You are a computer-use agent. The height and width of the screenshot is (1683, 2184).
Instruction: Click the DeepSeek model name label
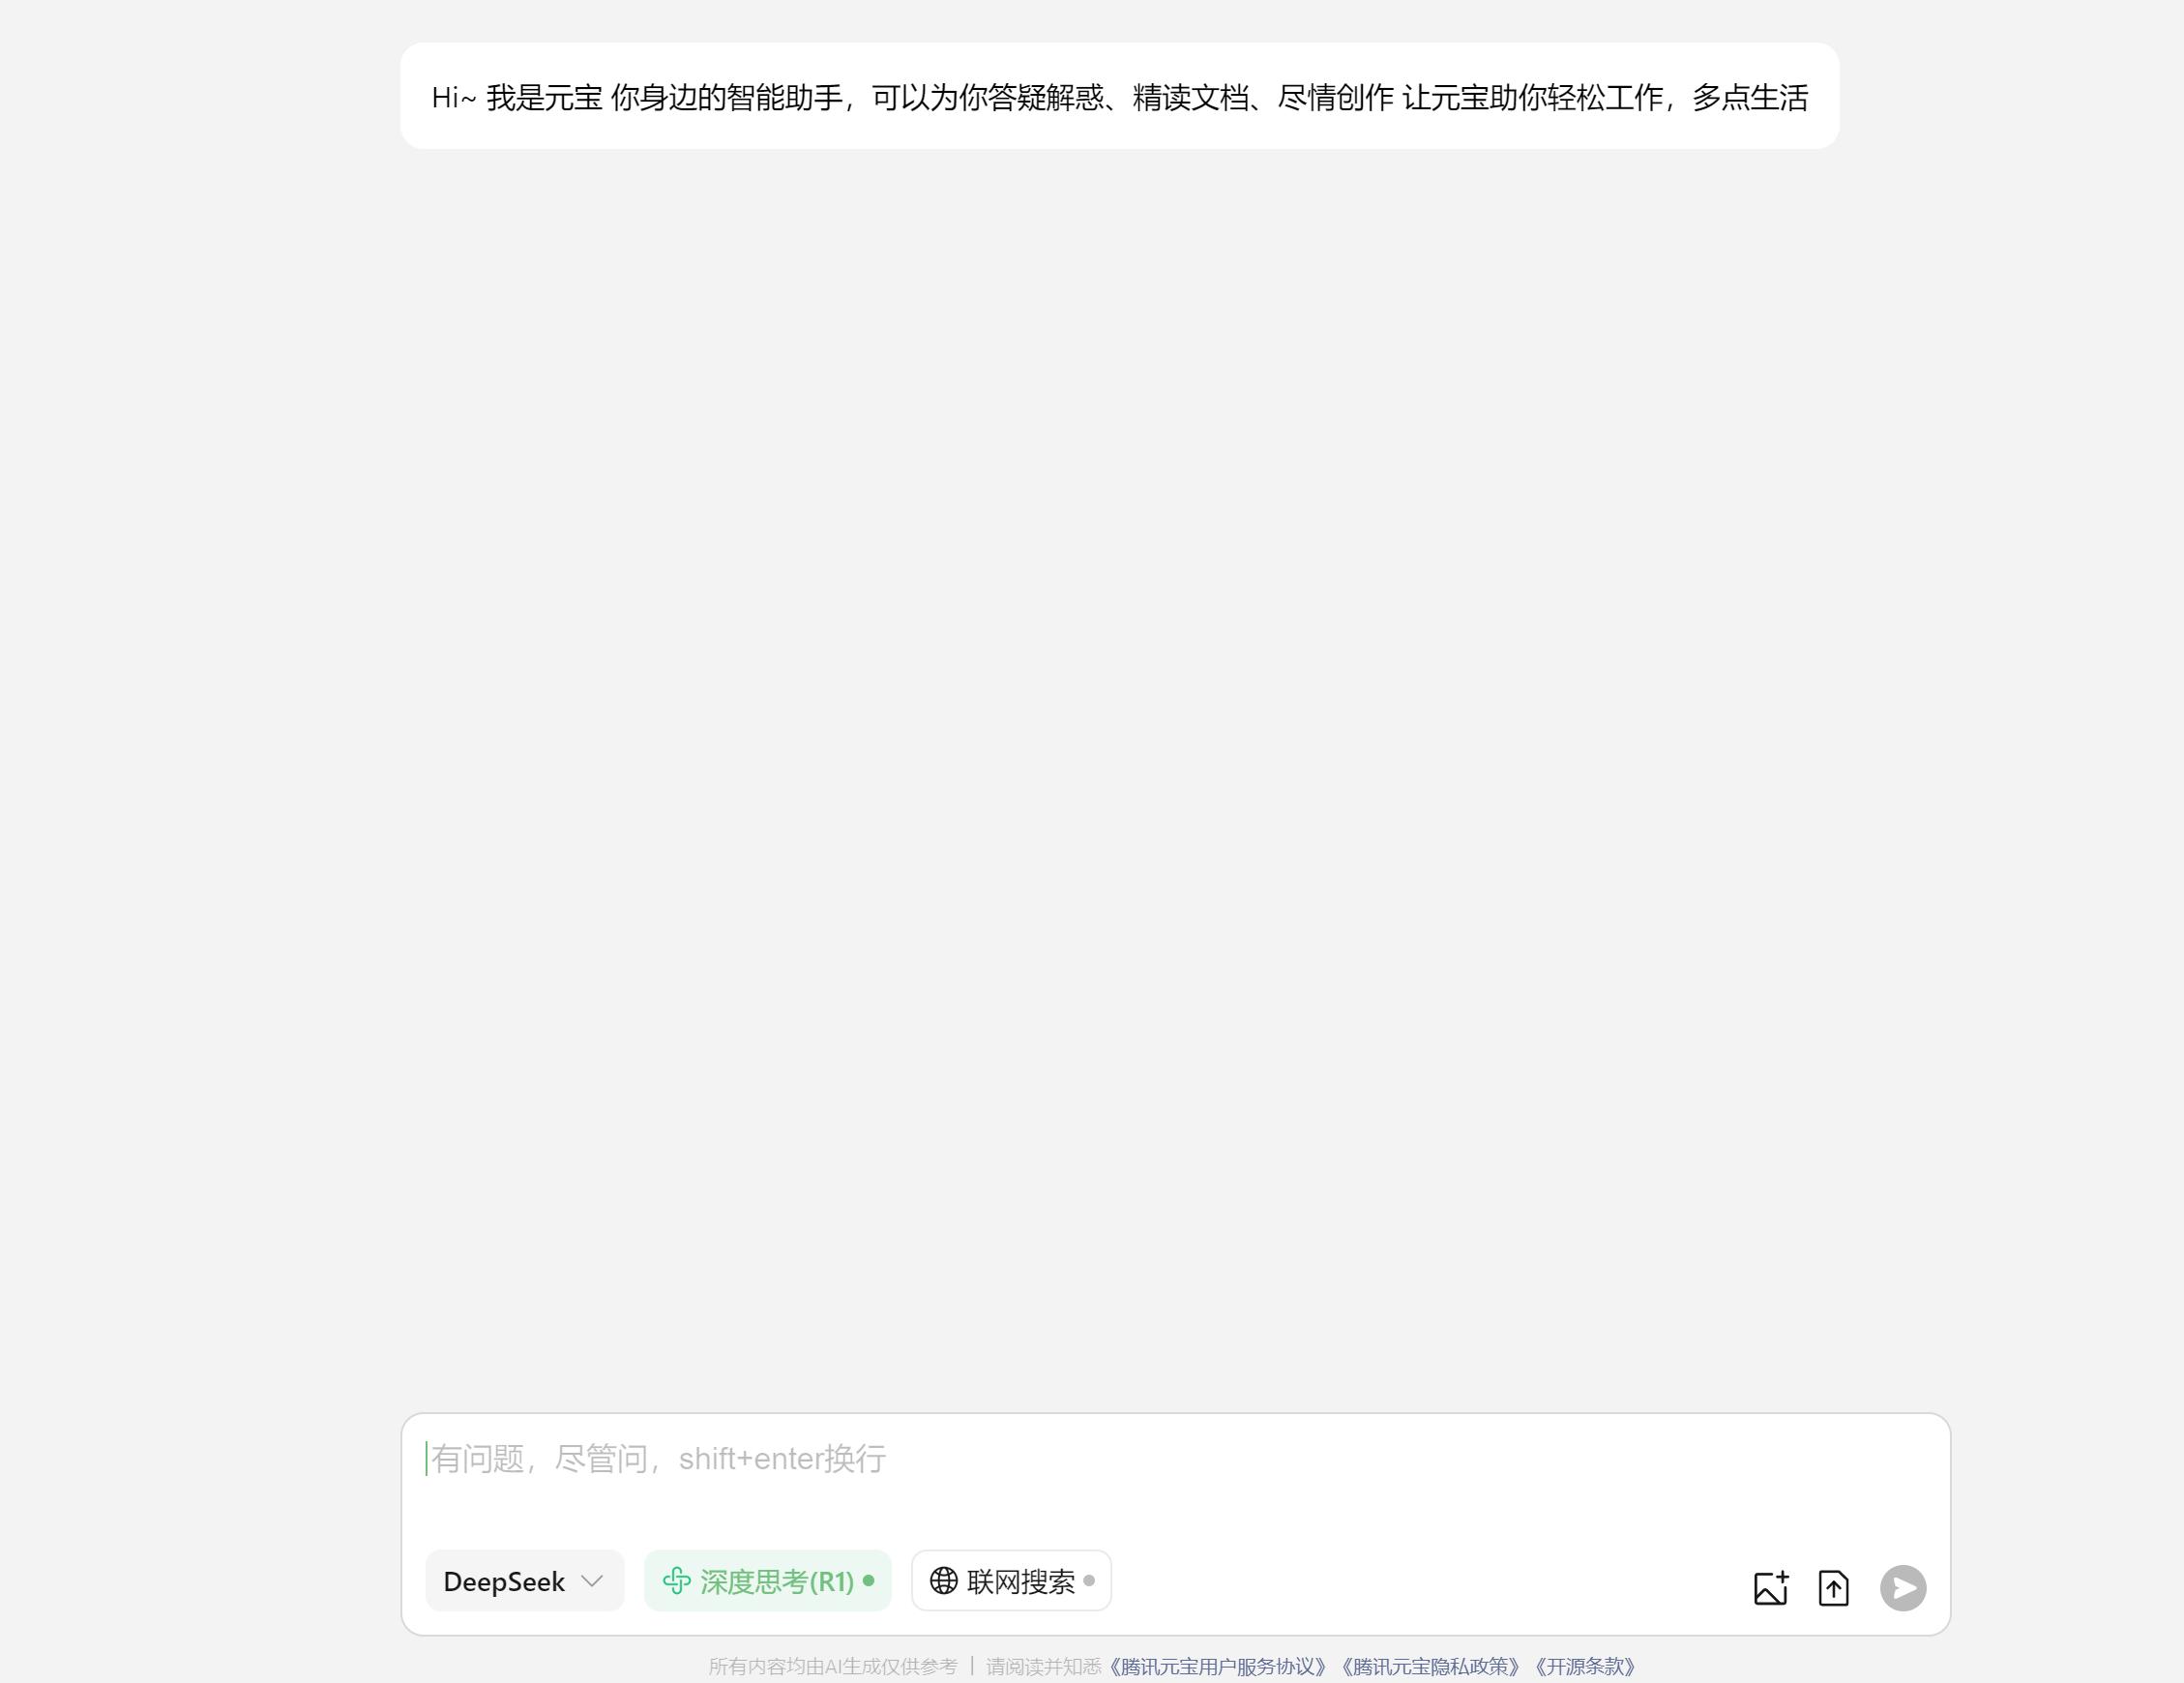(504, 1581)
